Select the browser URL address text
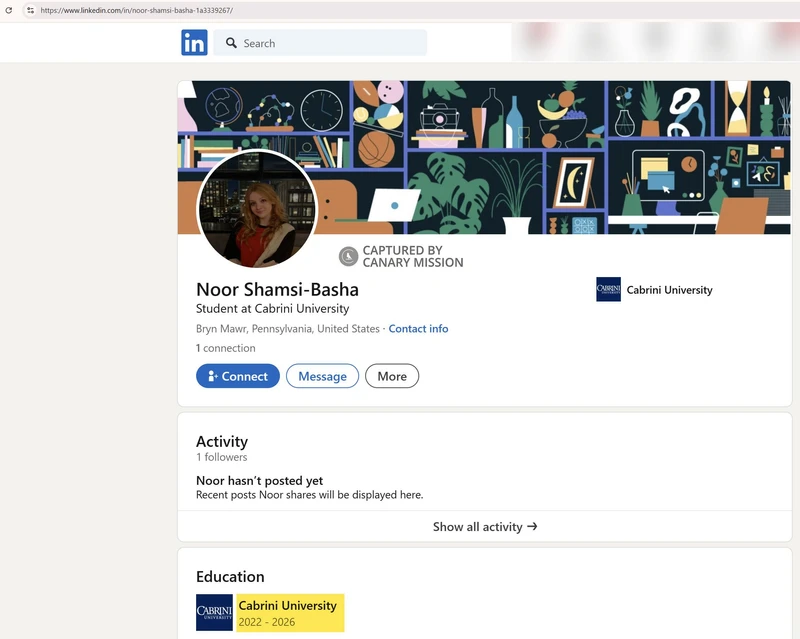 137,10
